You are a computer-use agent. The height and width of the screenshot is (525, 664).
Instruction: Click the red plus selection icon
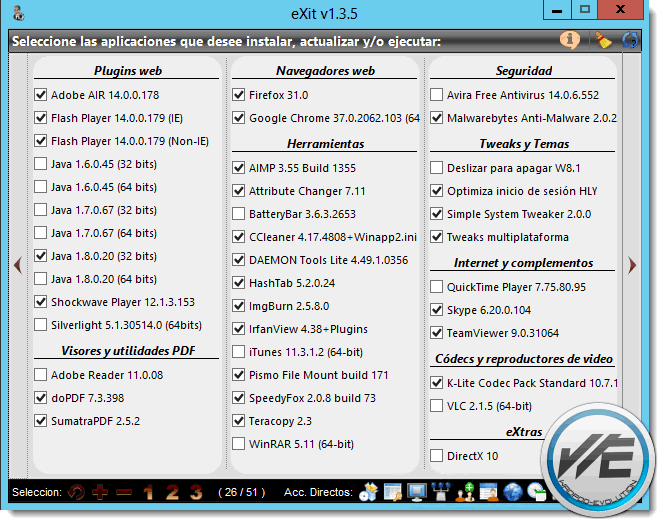point(100,492)
